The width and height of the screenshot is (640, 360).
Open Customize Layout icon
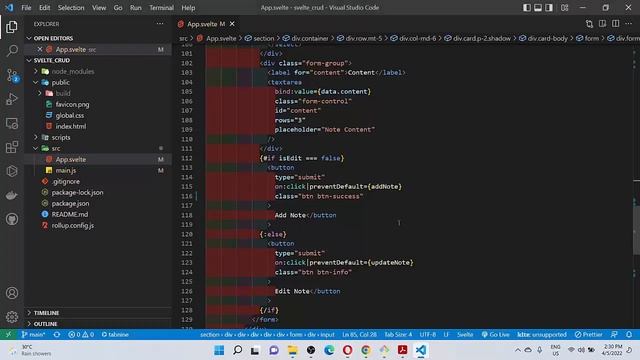point(564,7)
